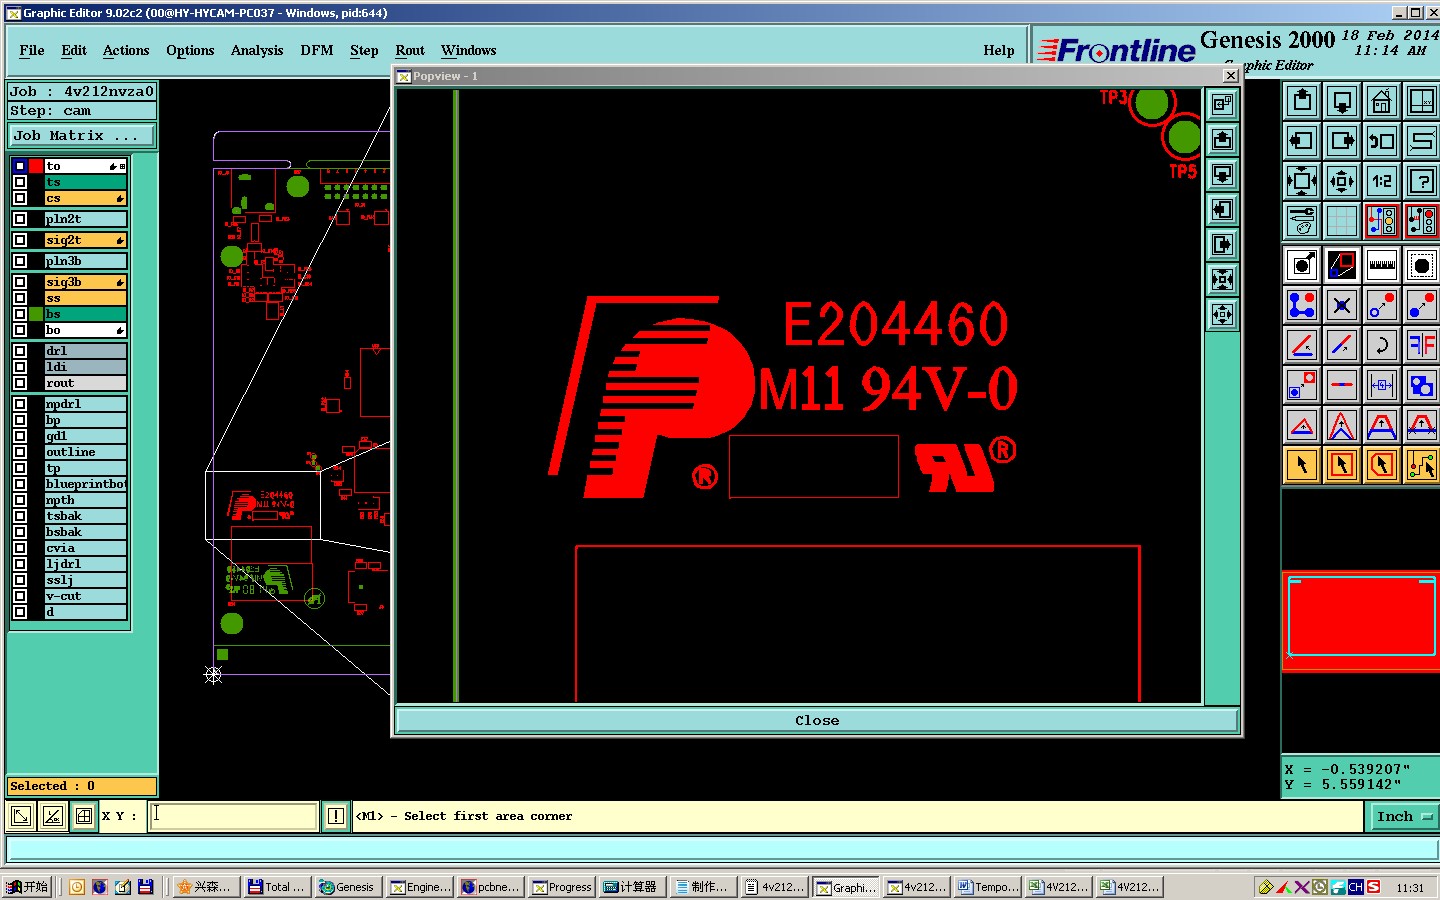Screen dimensions: 1440x900
Task: Click Popview pan down icon
Action: pyautogui.click(x=1222, y=175)
